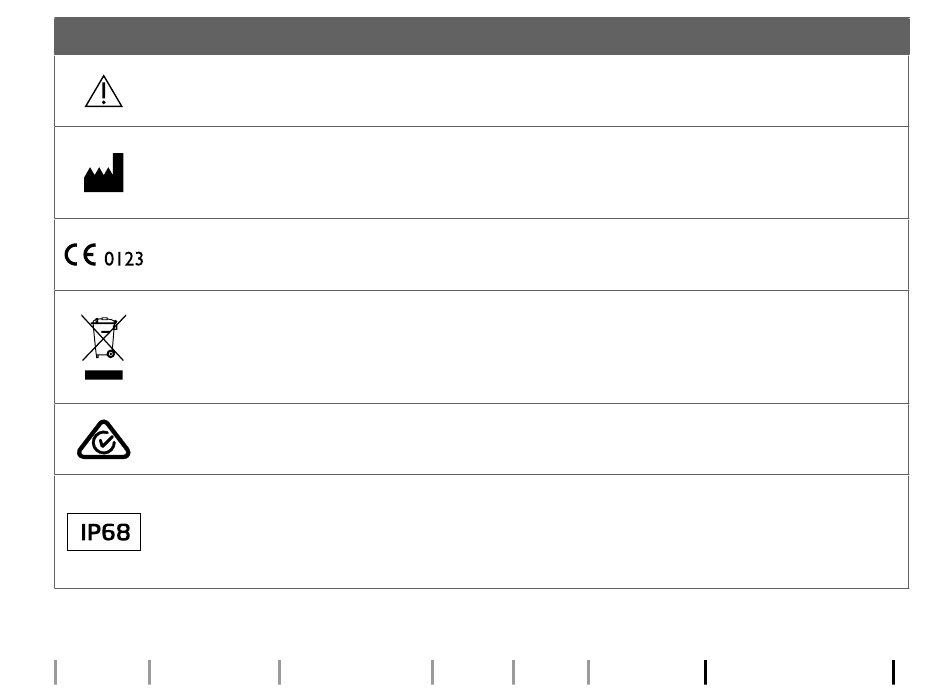
Task: Click the CE conformity mark letters
Action: [81, 255]
